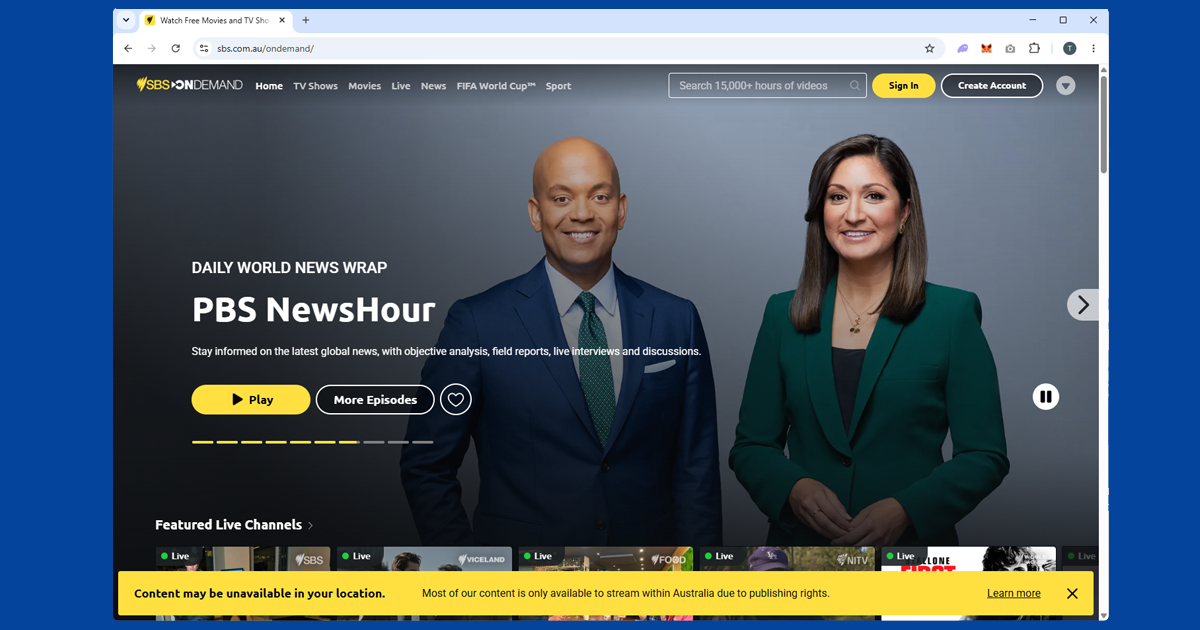Go forward to next page
The image size is (1200, 630).
click(x=152, y=48)
